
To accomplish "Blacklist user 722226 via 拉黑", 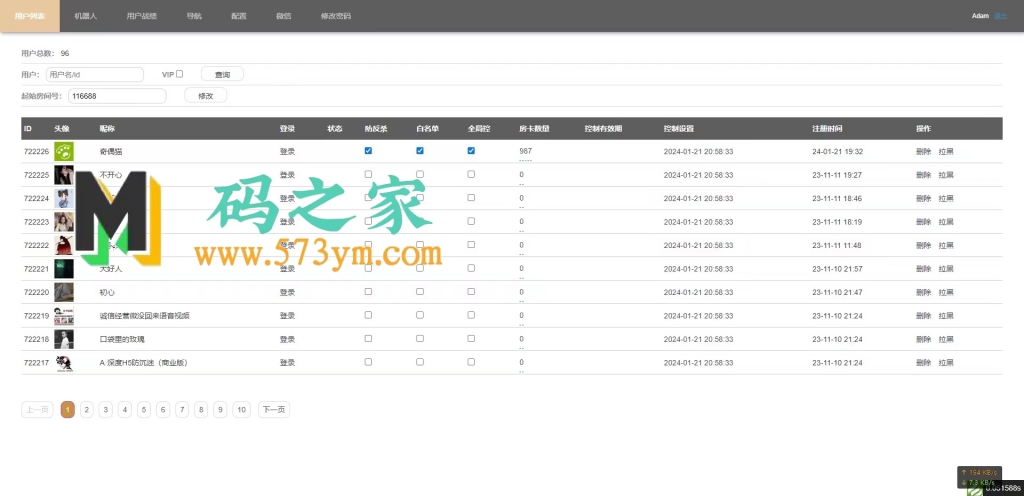I will point(946,151).
